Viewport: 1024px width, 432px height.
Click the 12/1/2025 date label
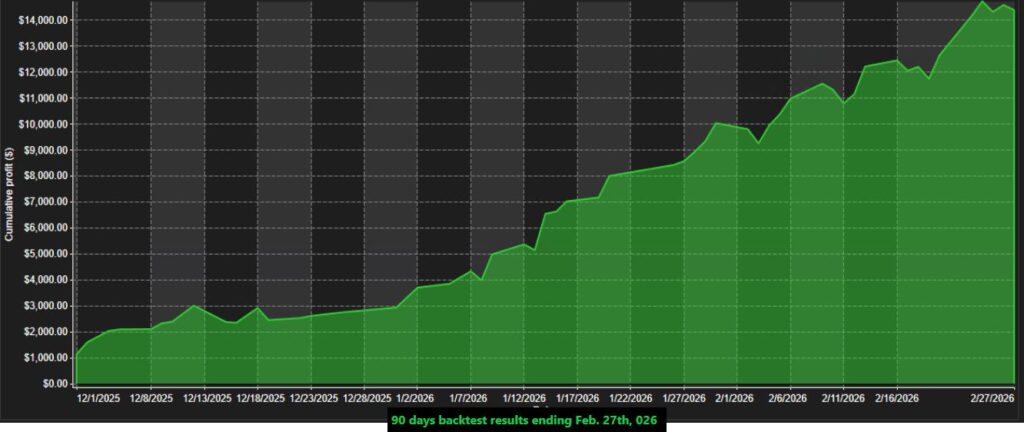[97, 396]
